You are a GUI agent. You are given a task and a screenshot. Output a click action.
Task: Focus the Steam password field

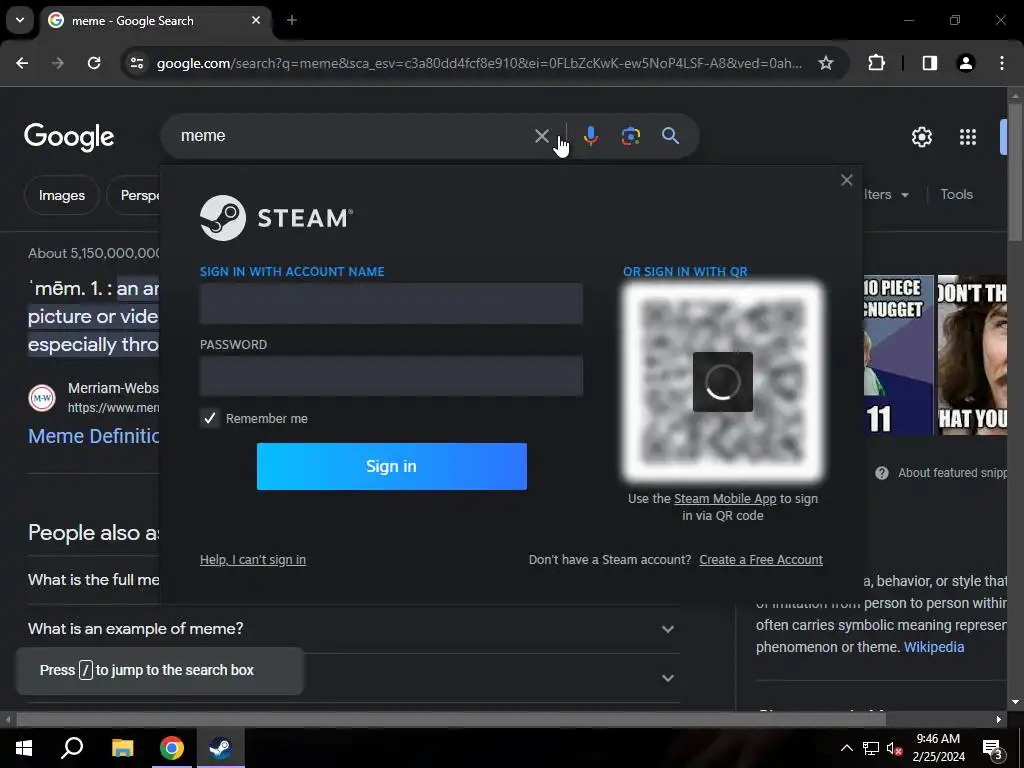(x=391, y=376)
